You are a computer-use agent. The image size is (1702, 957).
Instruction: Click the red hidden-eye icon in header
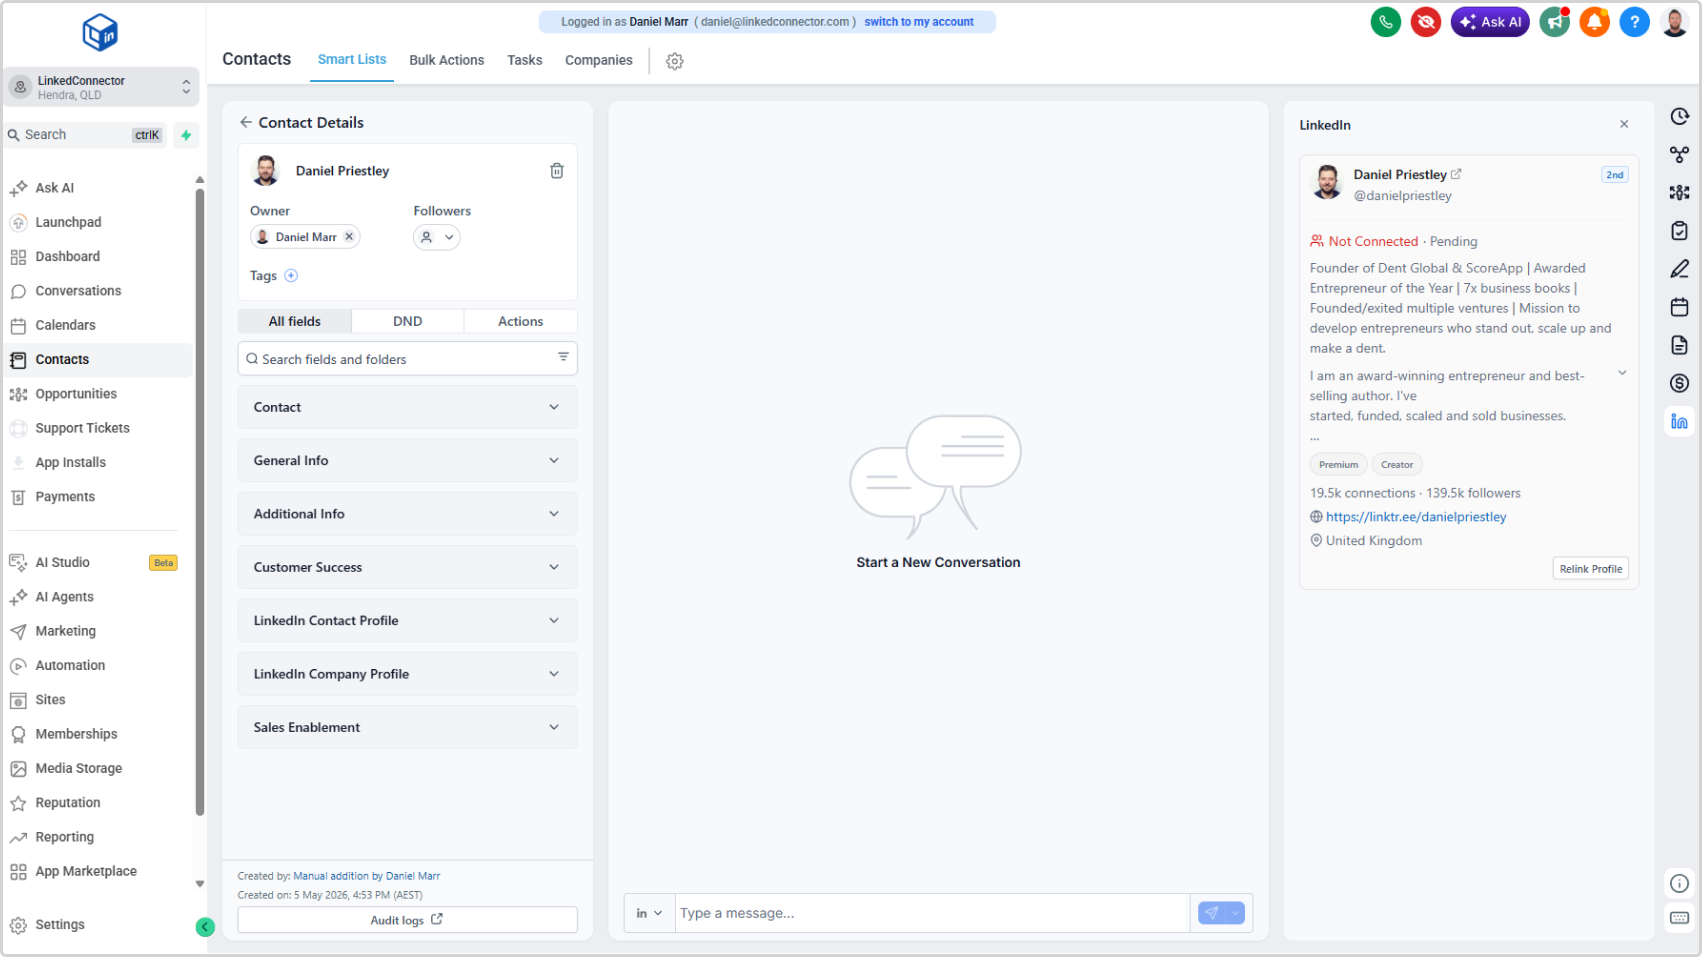pos(1425,22)
